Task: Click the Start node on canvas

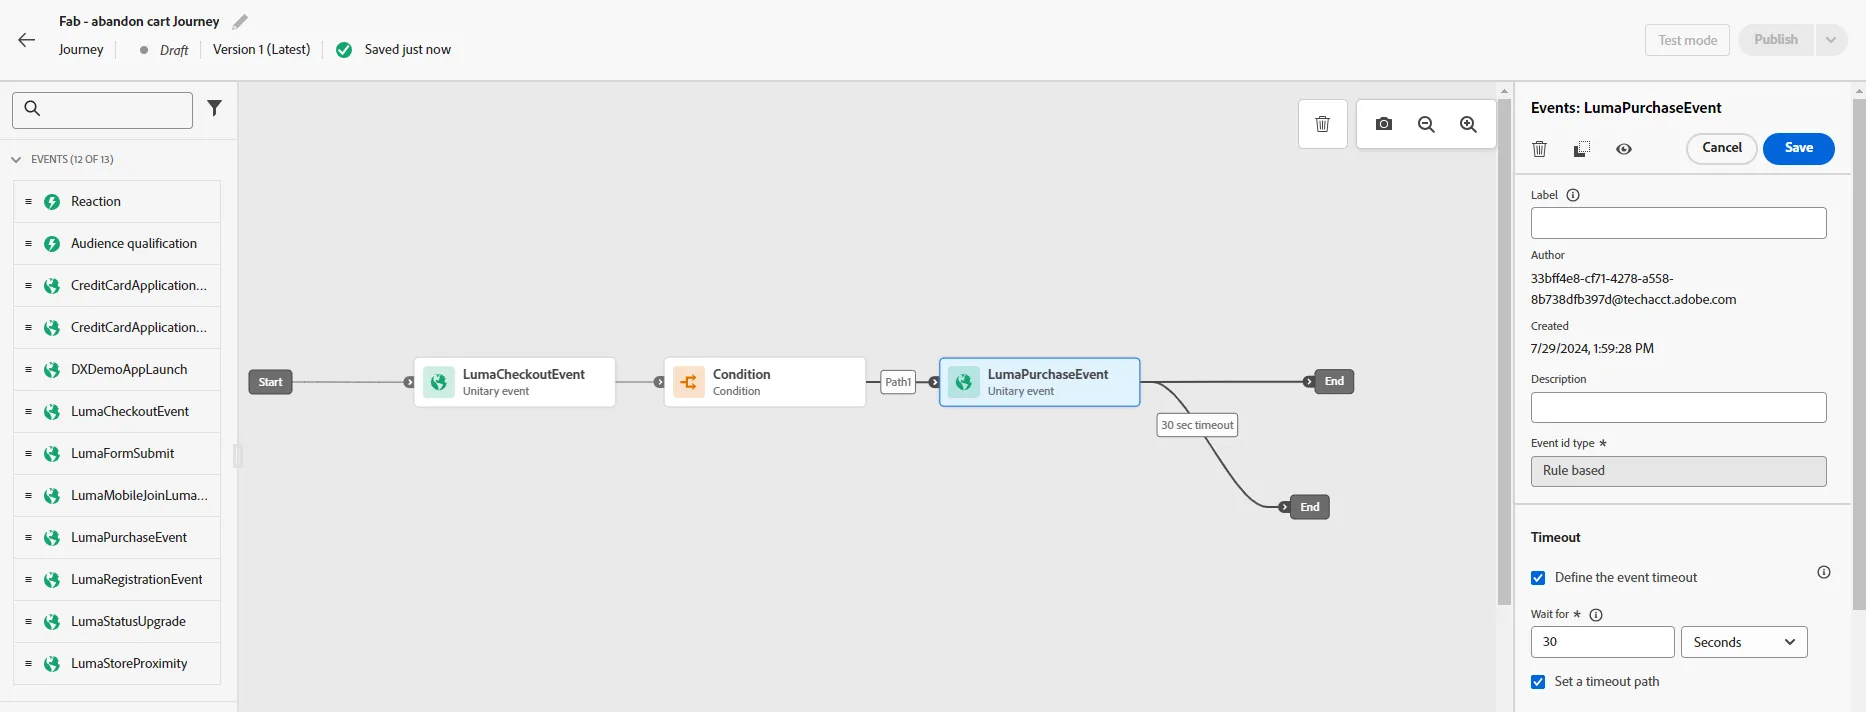Action: point(270,382)
